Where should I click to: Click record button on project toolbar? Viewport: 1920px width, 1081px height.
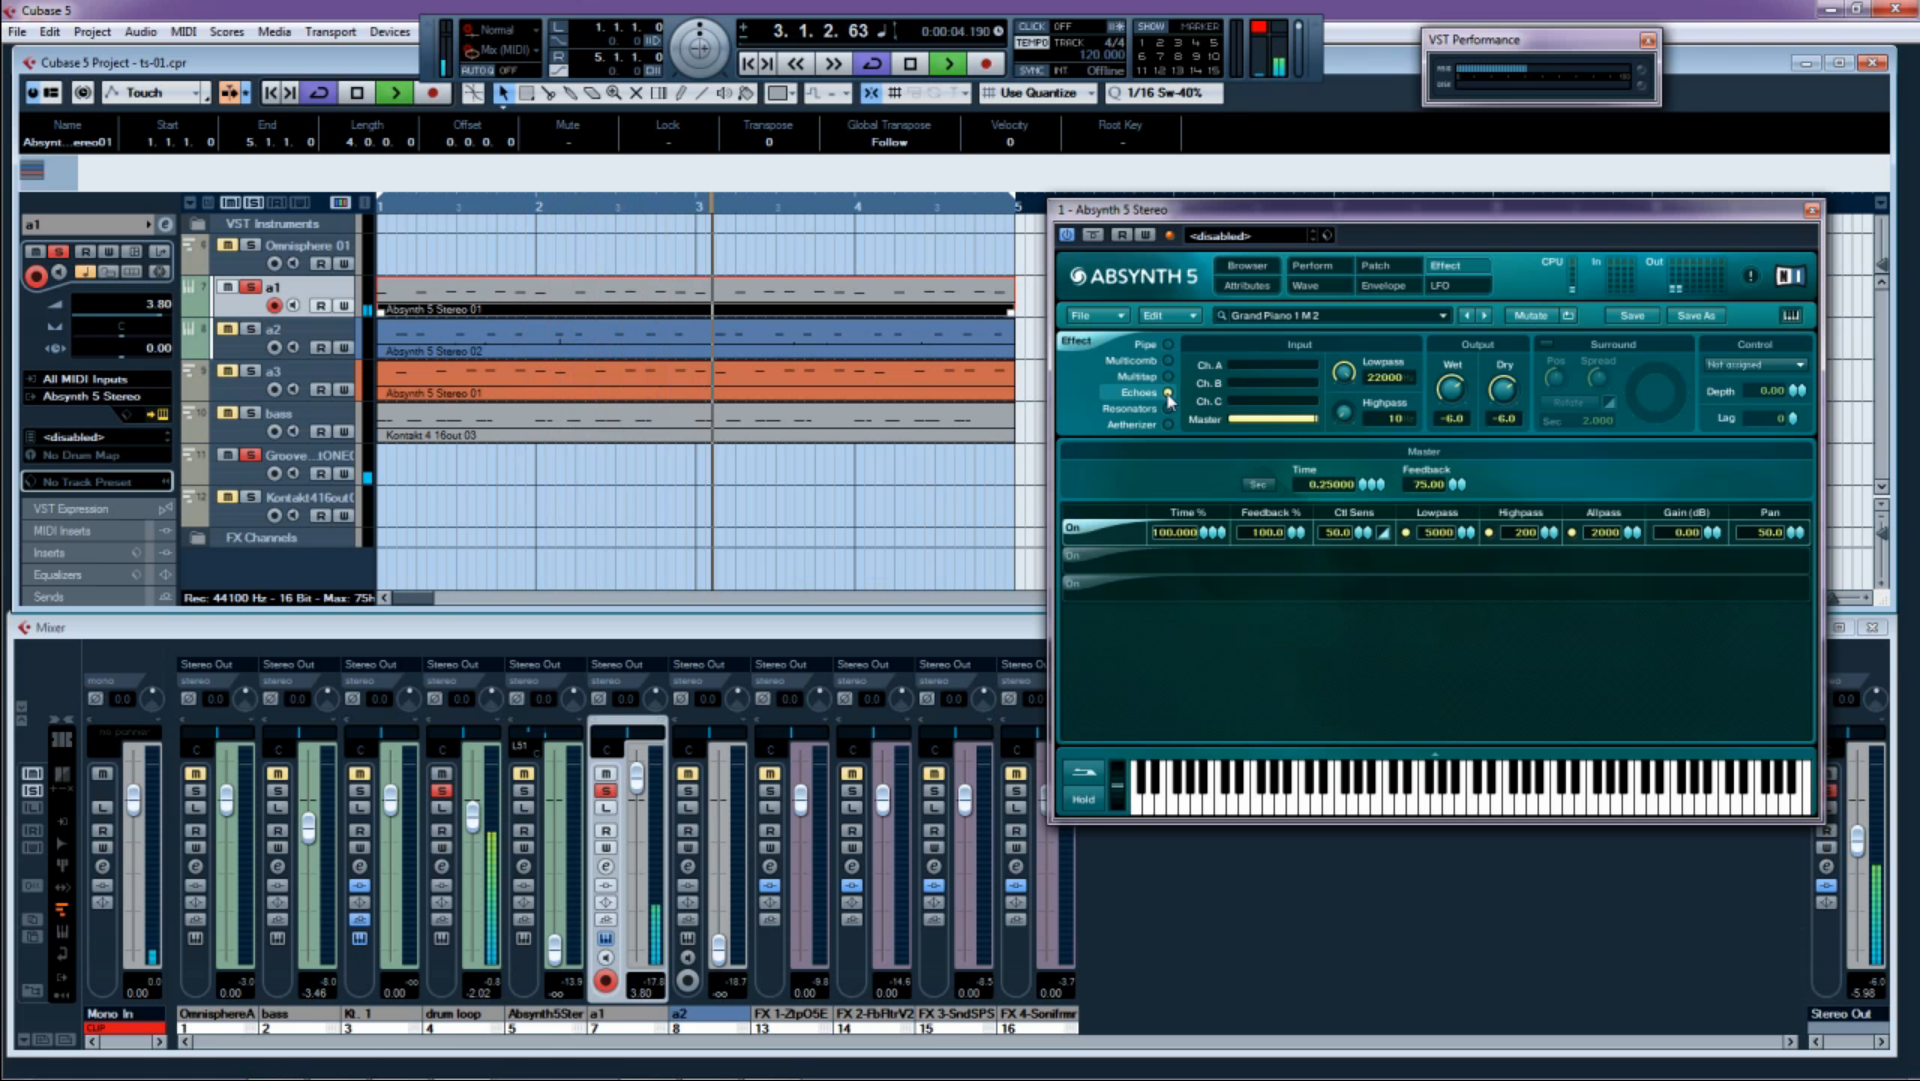pos(433,93)
